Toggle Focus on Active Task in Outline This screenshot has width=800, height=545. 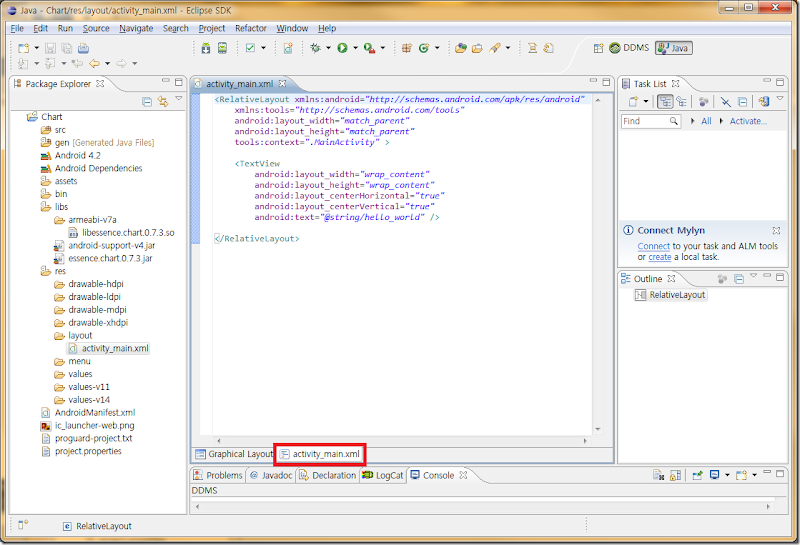pyautogui.click(x=722, y=279)
